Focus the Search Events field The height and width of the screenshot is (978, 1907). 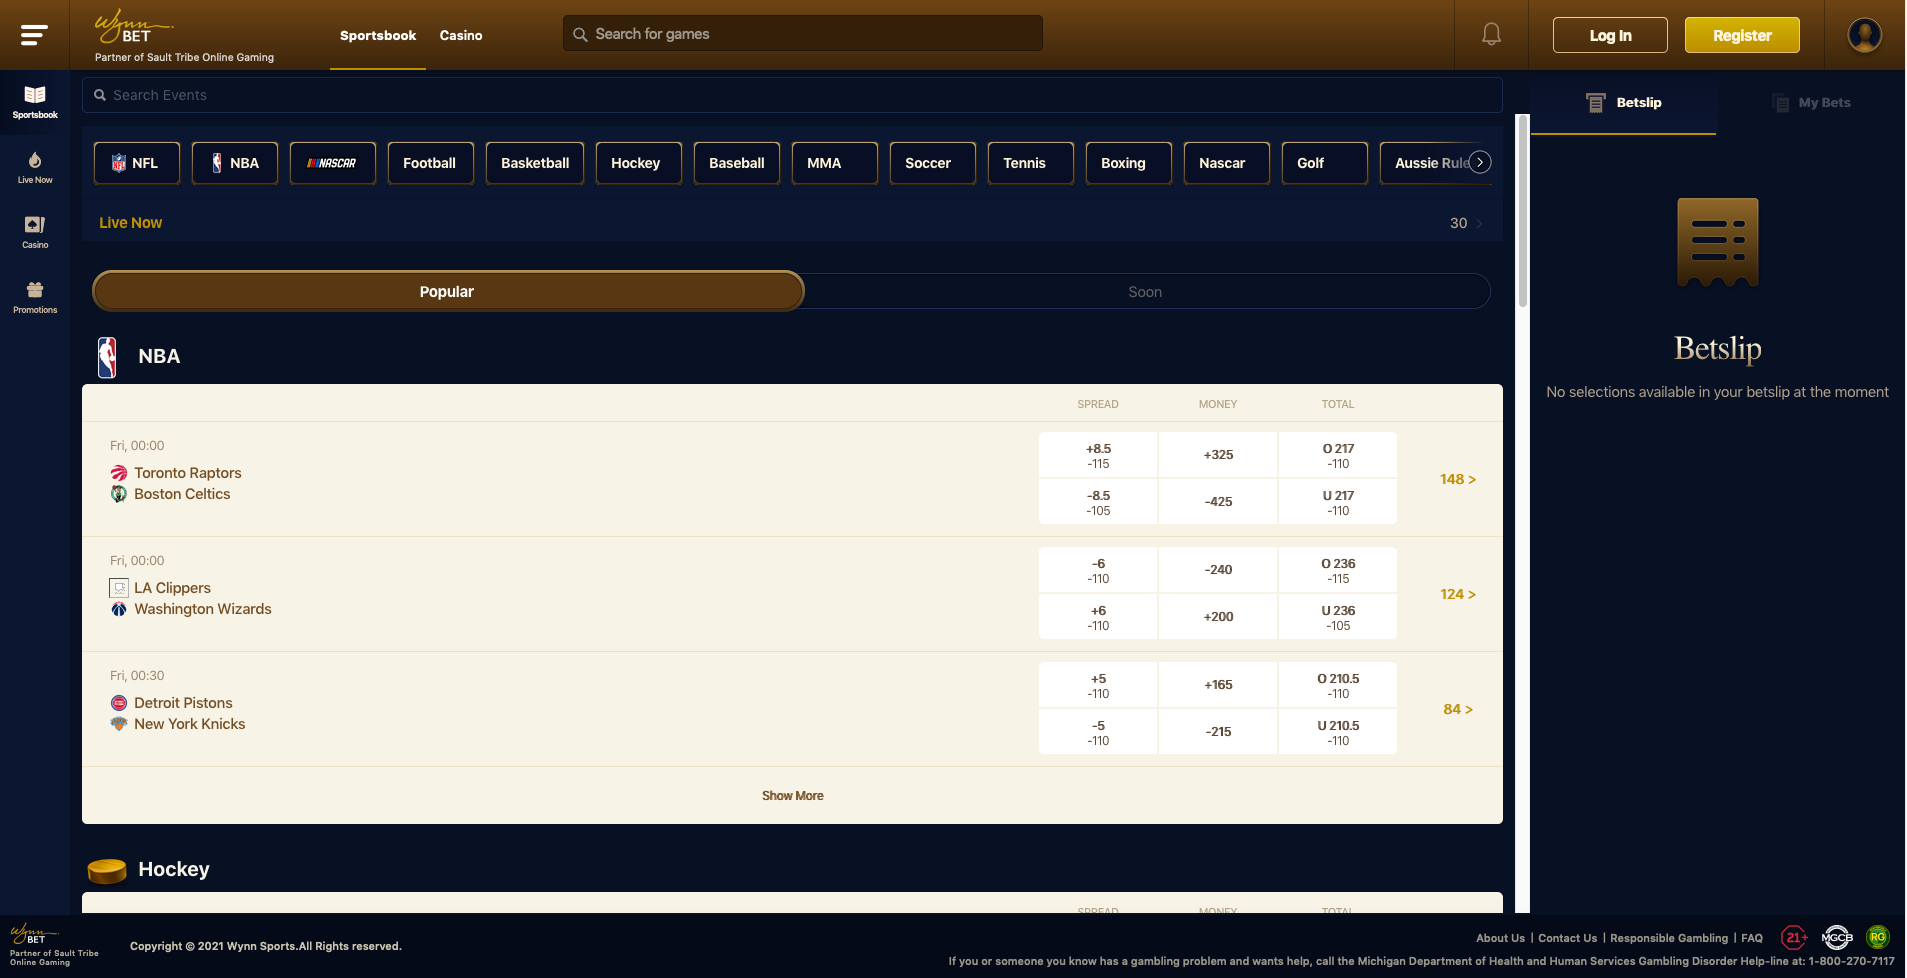click(792, 95)
